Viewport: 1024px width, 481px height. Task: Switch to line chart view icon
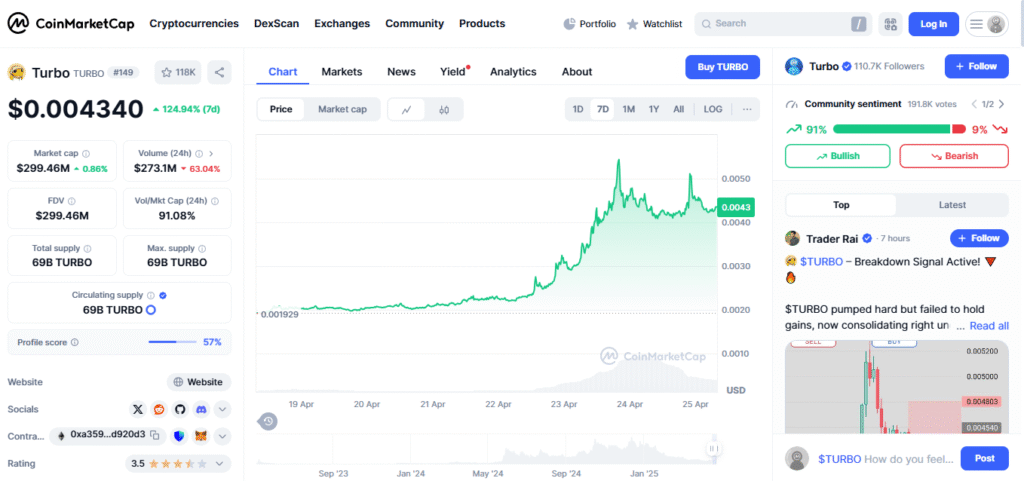406,110
